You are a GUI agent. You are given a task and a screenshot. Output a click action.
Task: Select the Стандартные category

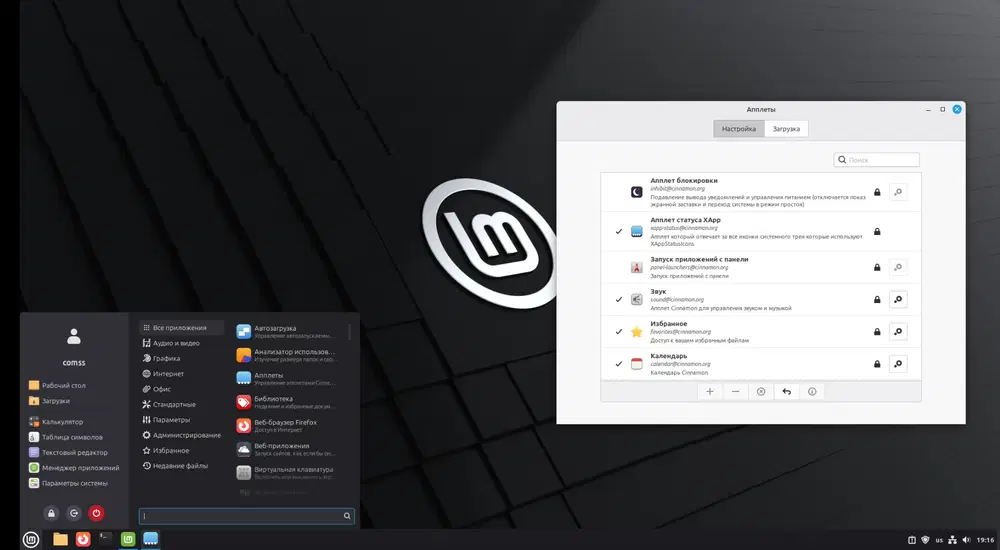182,405
